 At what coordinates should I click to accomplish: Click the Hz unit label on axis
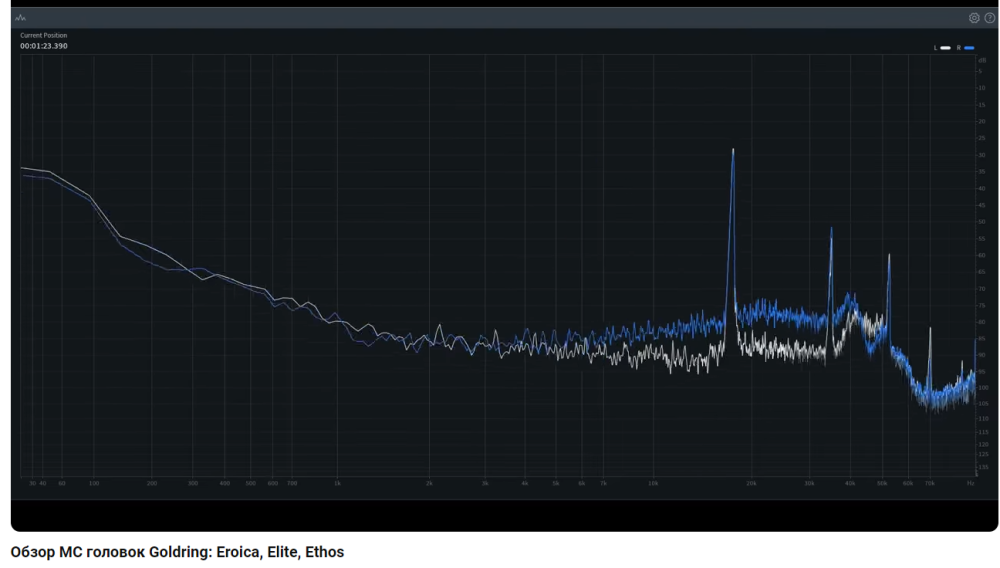(x=970, y=483)
